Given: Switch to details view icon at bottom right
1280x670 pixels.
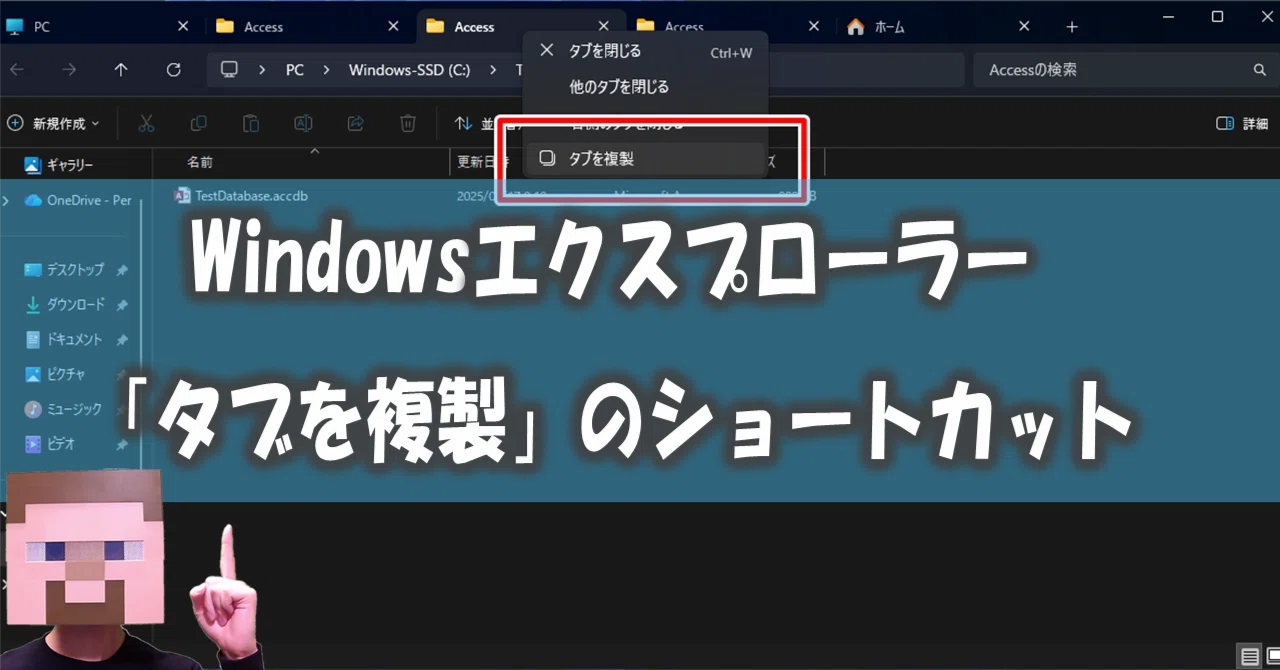Looking at the screenshot, I should (1250, 657).
